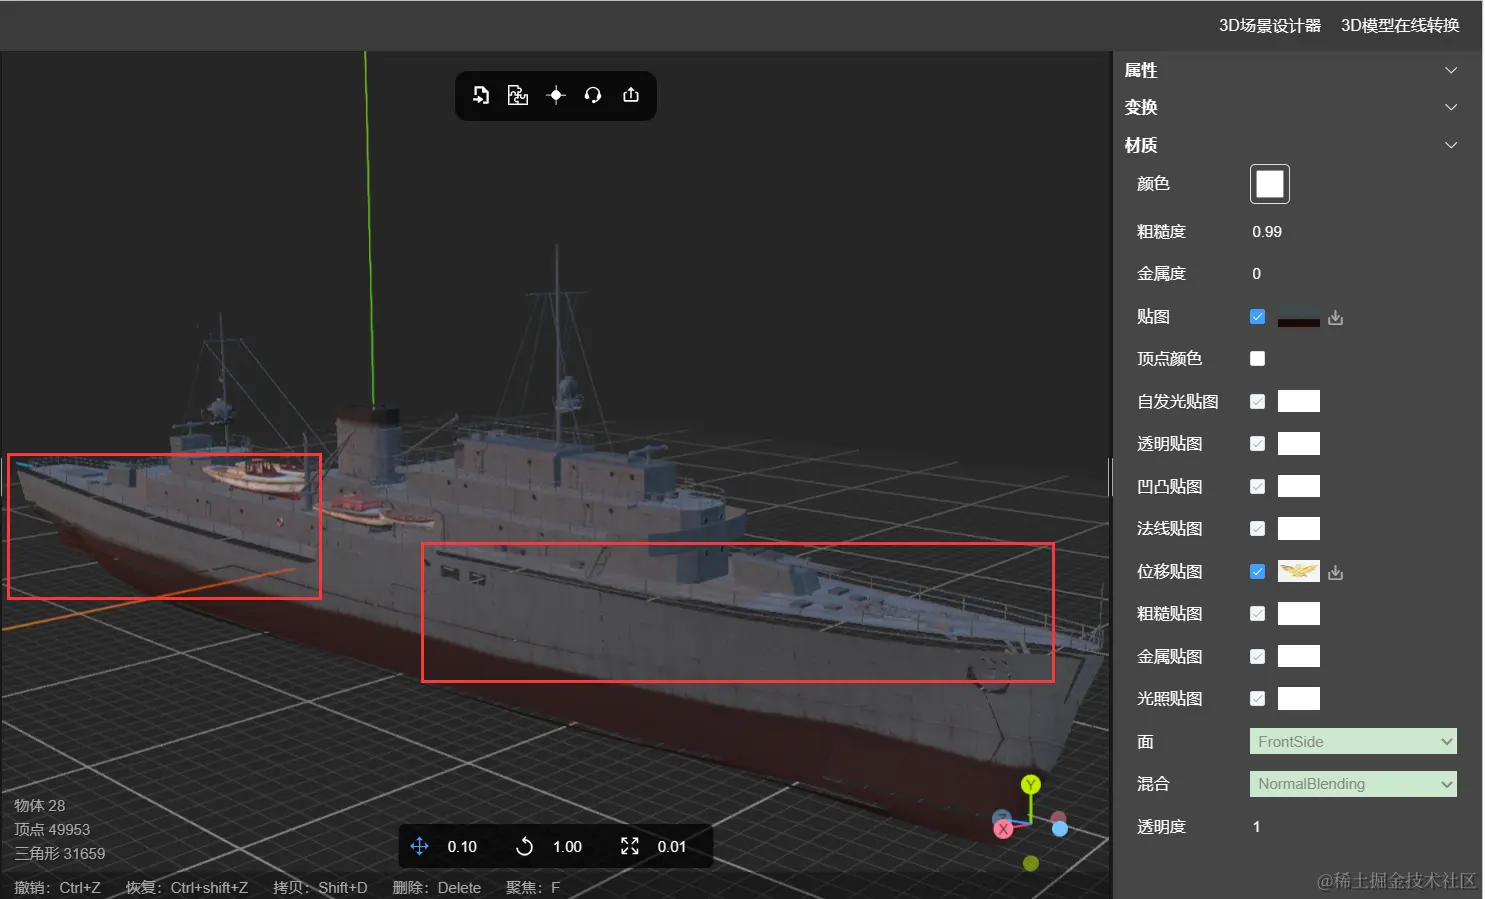Viewport: 1485px width, 899px height.
Task: Click the 物体 28 statistic
Action: coord(40,806)
